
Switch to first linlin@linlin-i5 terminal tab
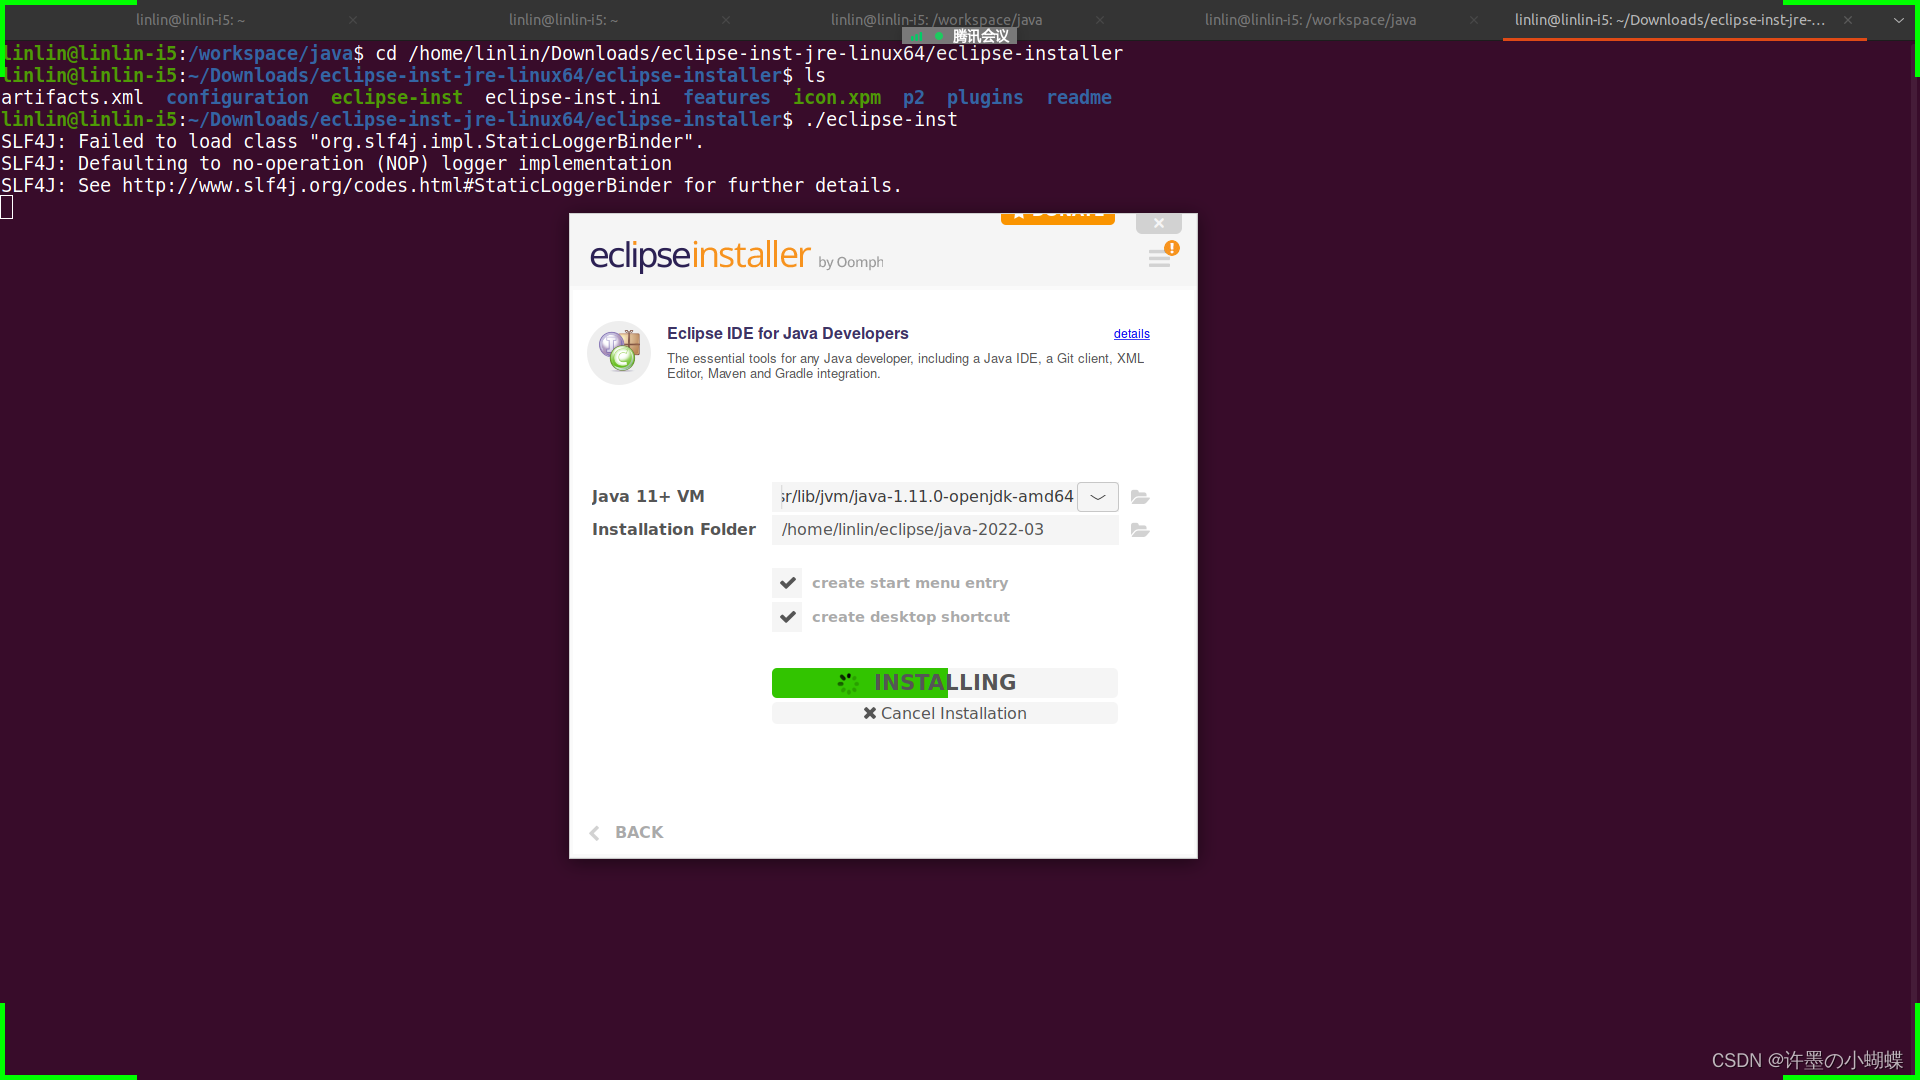(x=190, y=20)
